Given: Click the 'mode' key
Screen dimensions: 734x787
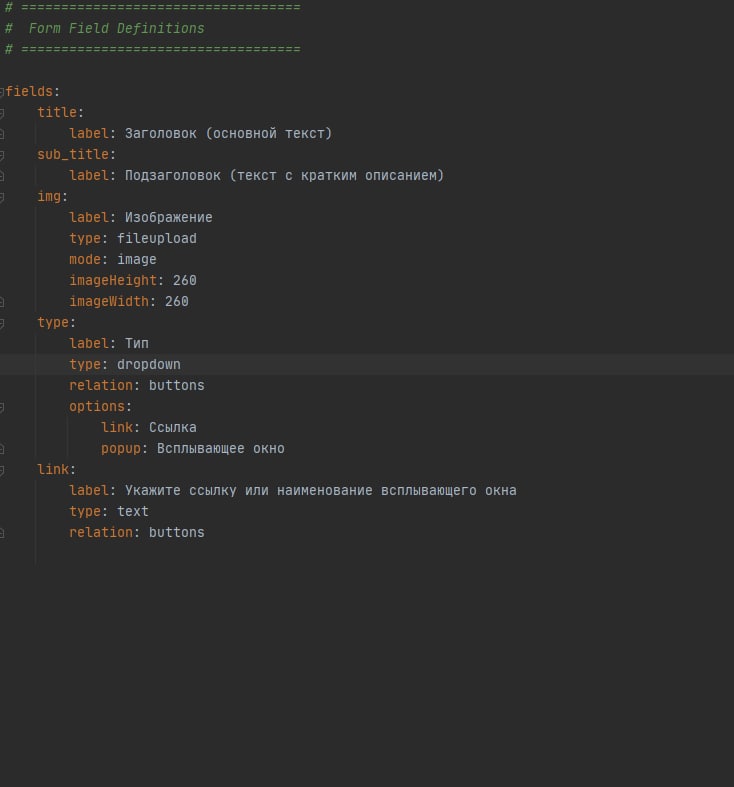Looking at the screenshot, I should coord(85,259).
